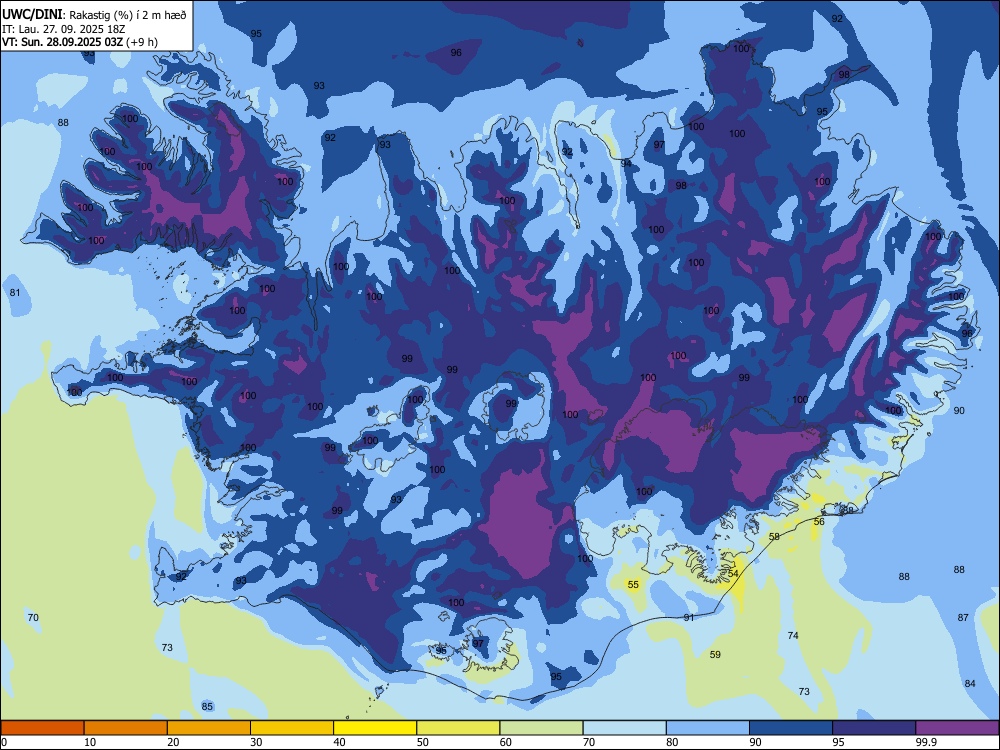Click the '58' humidity value on the map

tap(774, 536)
